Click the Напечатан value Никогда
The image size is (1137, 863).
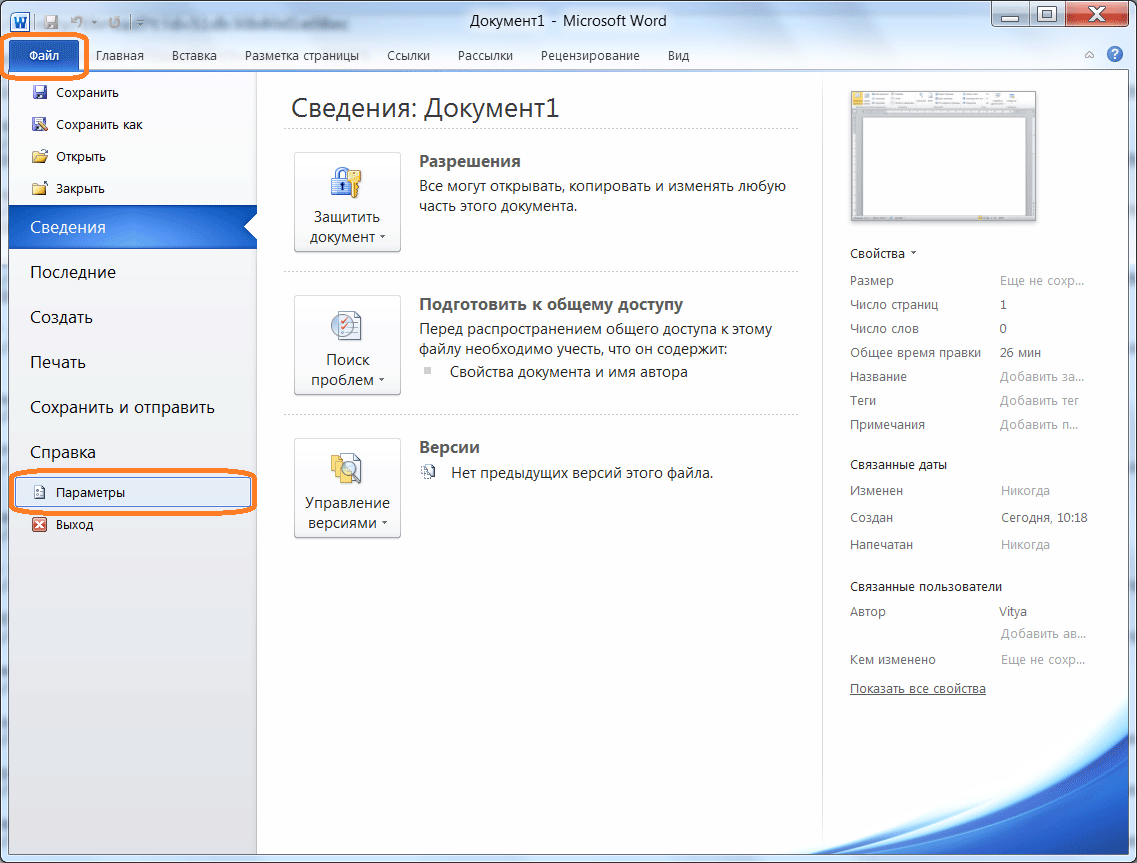click(1025, 544)
